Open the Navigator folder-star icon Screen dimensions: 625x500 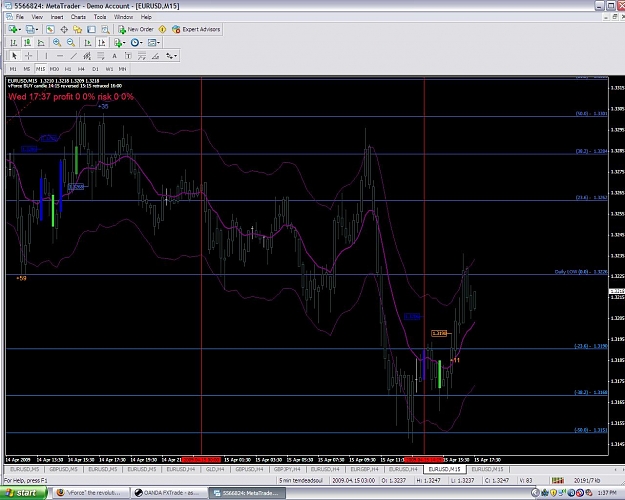click(77, 29)
